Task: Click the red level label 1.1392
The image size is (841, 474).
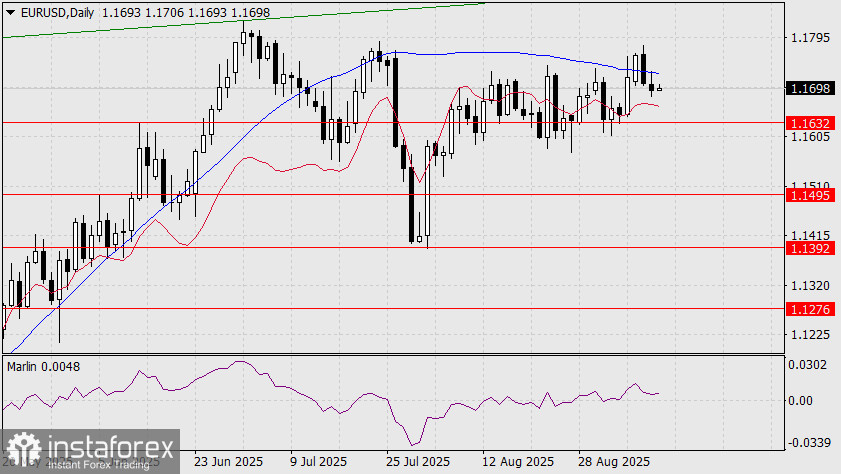Action: click(x=810, y=248)
